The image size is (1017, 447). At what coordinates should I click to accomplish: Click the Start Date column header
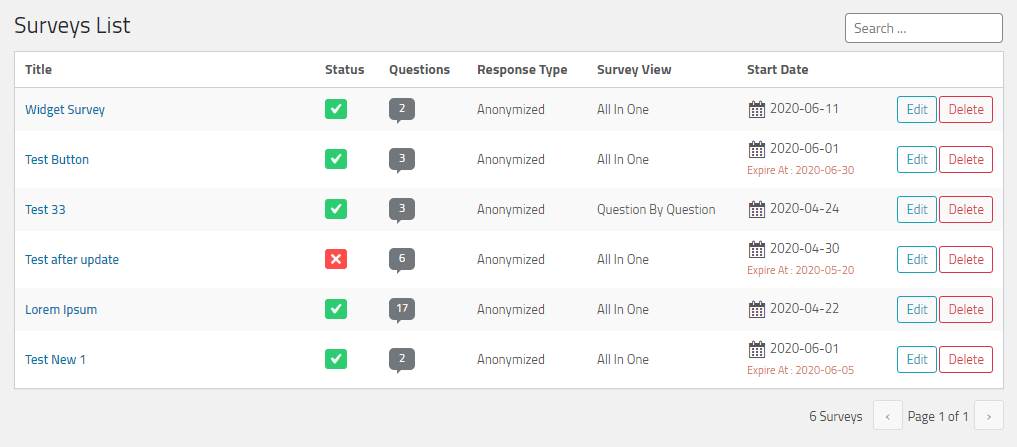(x=777, y=70)
